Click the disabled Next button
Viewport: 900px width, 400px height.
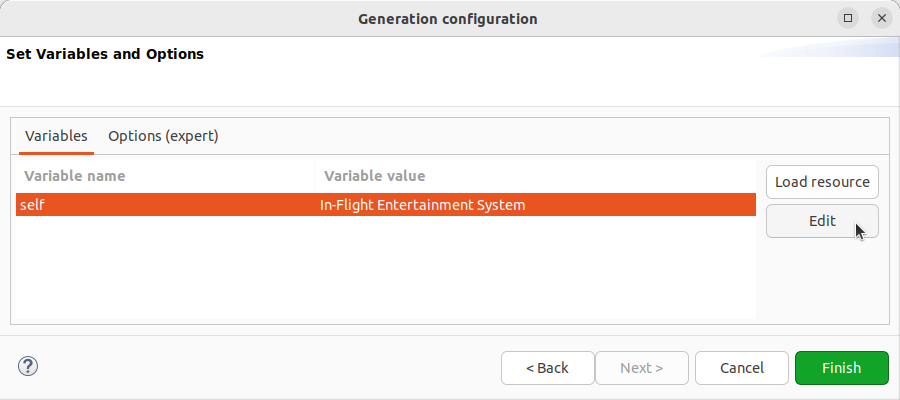pyautogui.click(x=641, y=368)
